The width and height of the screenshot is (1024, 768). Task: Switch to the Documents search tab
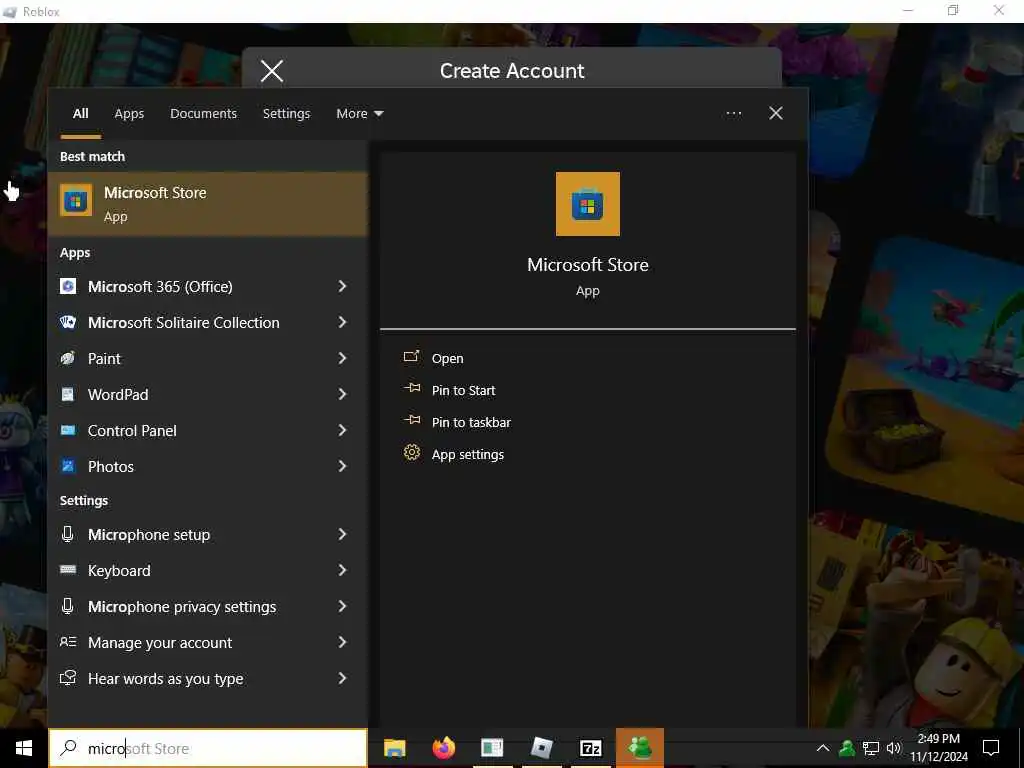203,114
